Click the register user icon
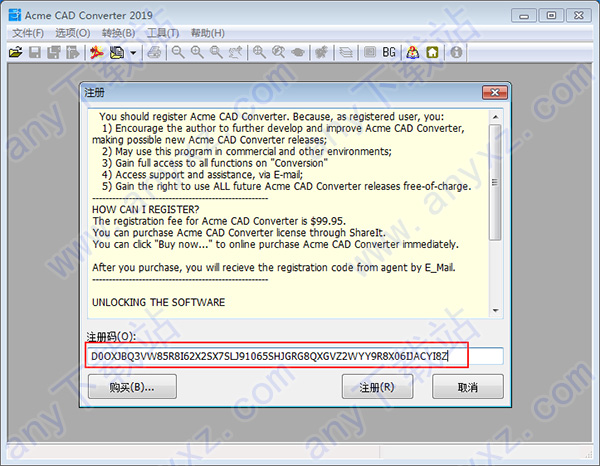Screen dimensions: 600x466 tap(412, 52)
